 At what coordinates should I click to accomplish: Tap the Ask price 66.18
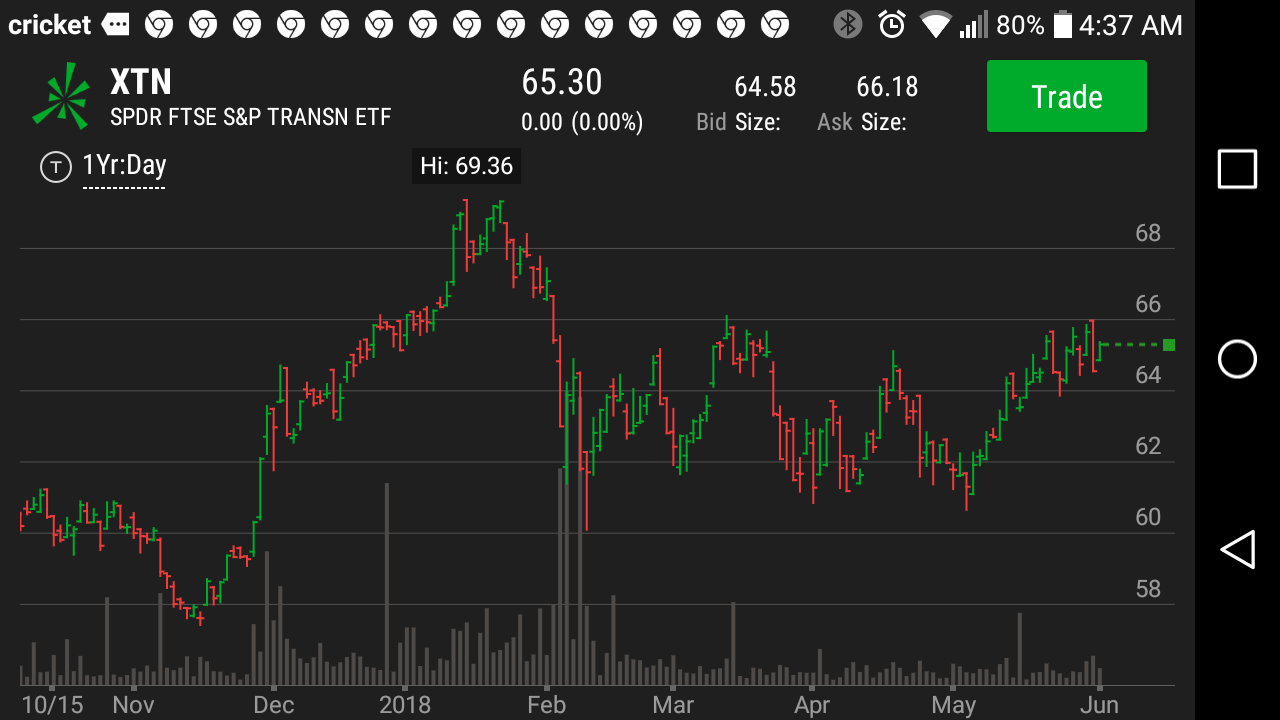coord(887,88)
